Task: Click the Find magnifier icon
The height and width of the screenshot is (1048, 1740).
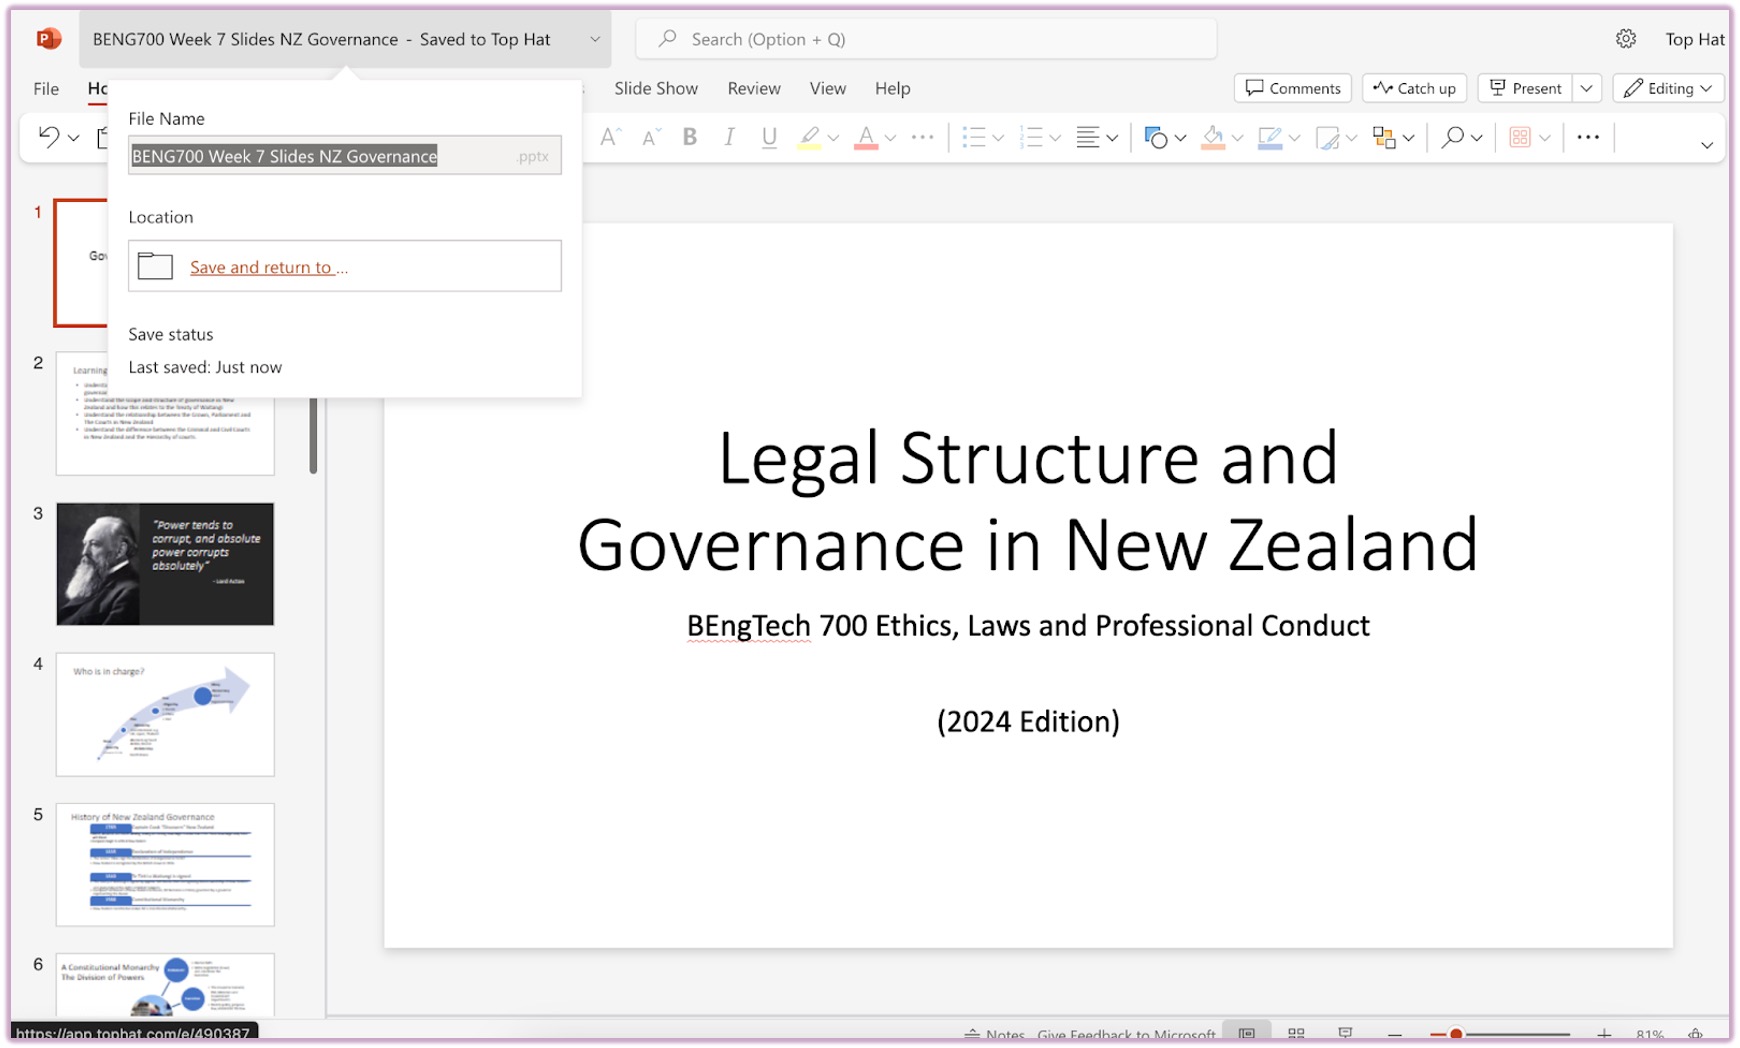Action: [x=1452, y=138]
